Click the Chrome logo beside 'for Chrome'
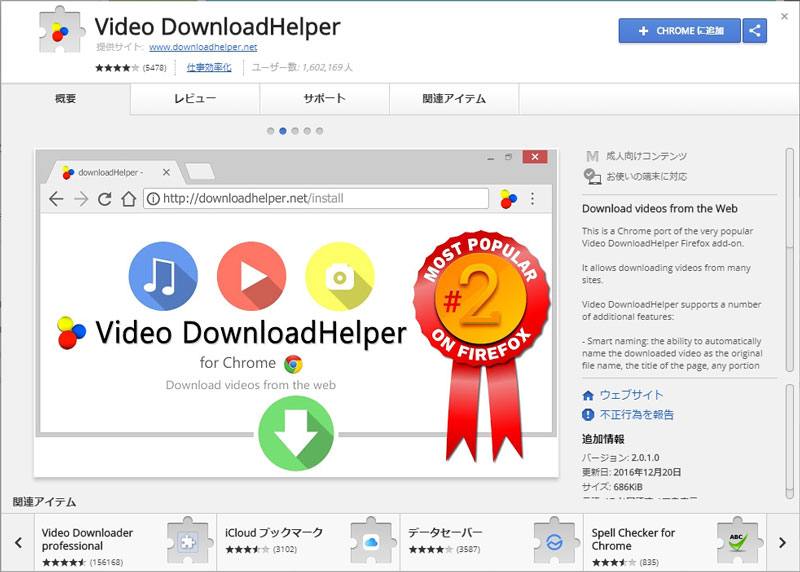This screenshot has height=572, width=800. click(x=293, y=364)
